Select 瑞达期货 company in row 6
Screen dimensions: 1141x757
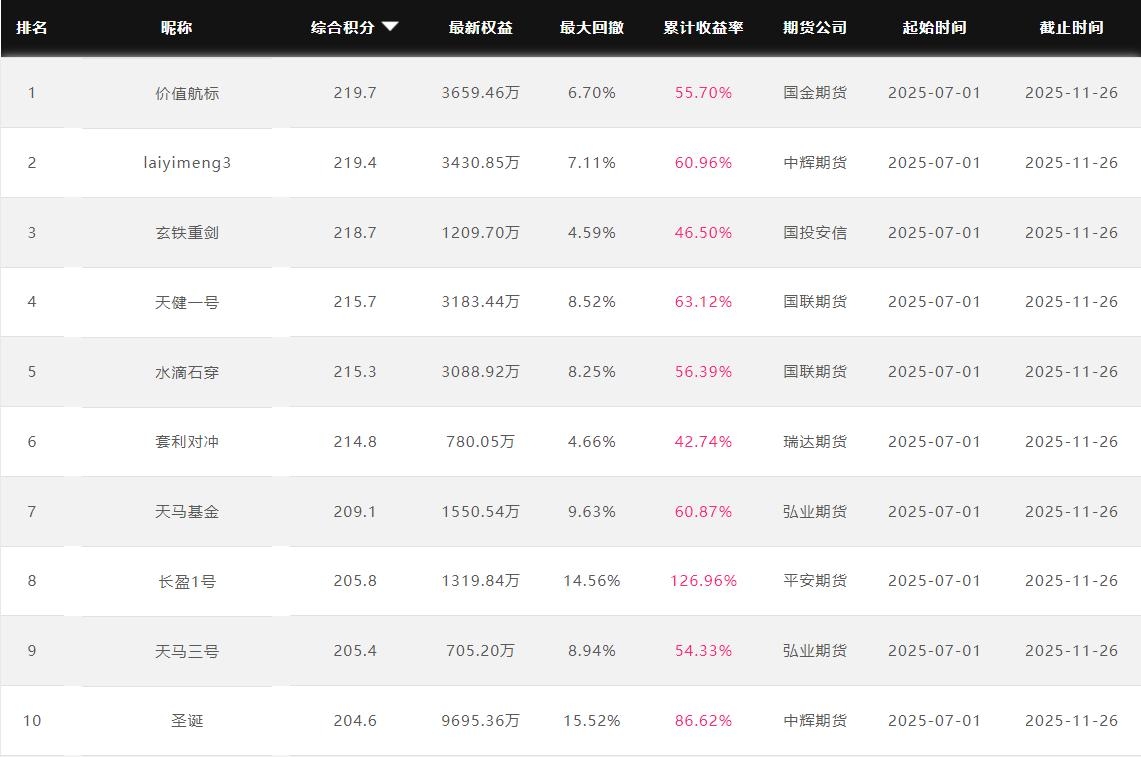[814, 441]
